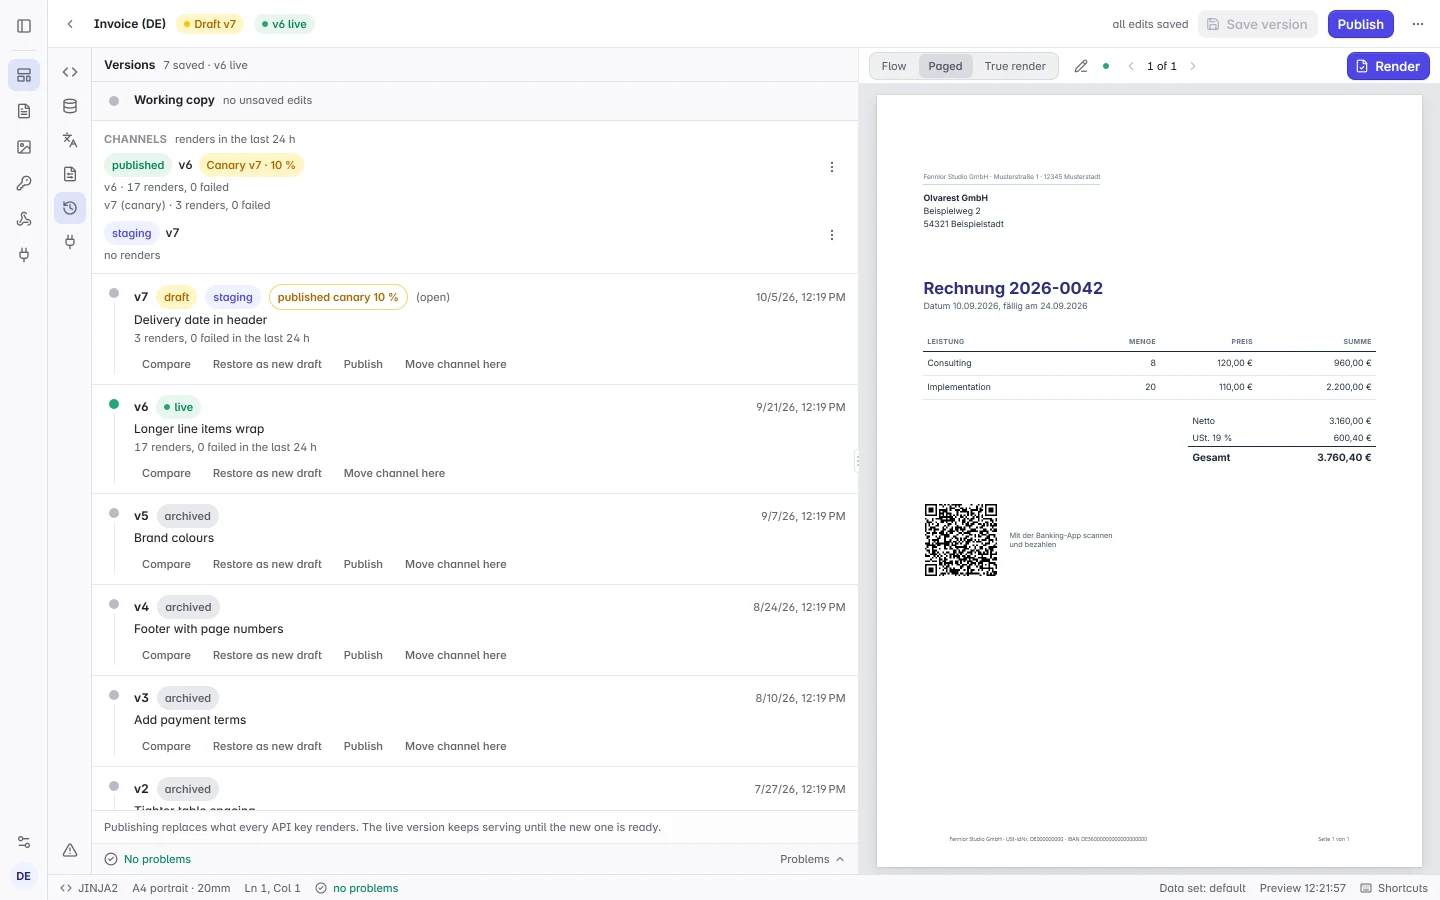This screenshot has width=1440, height=900.
Task: Open the database data sets icon
Action: (x=70, y=106)
